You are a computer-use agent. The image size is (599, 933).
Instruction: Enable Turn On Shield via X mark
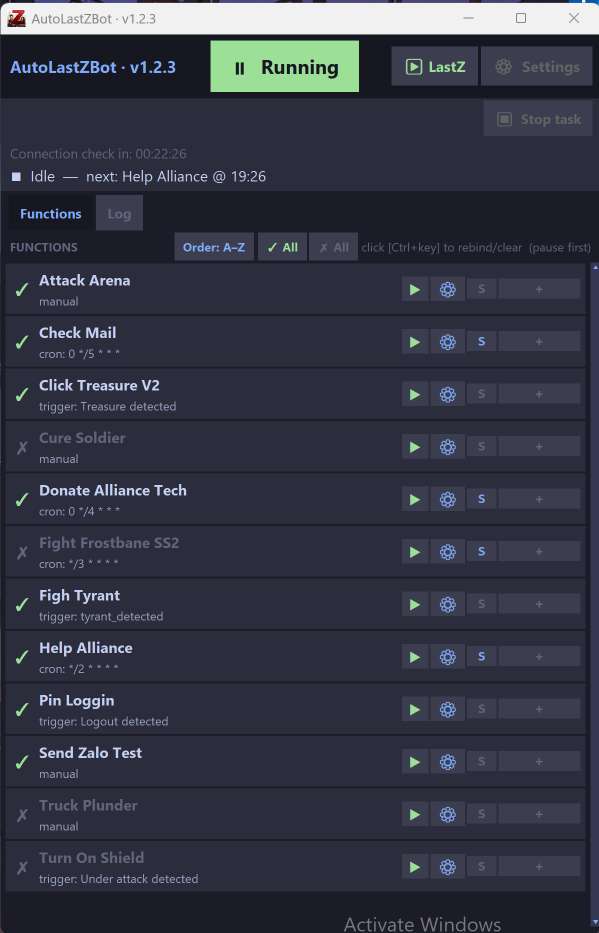click(x=22, y=868)
